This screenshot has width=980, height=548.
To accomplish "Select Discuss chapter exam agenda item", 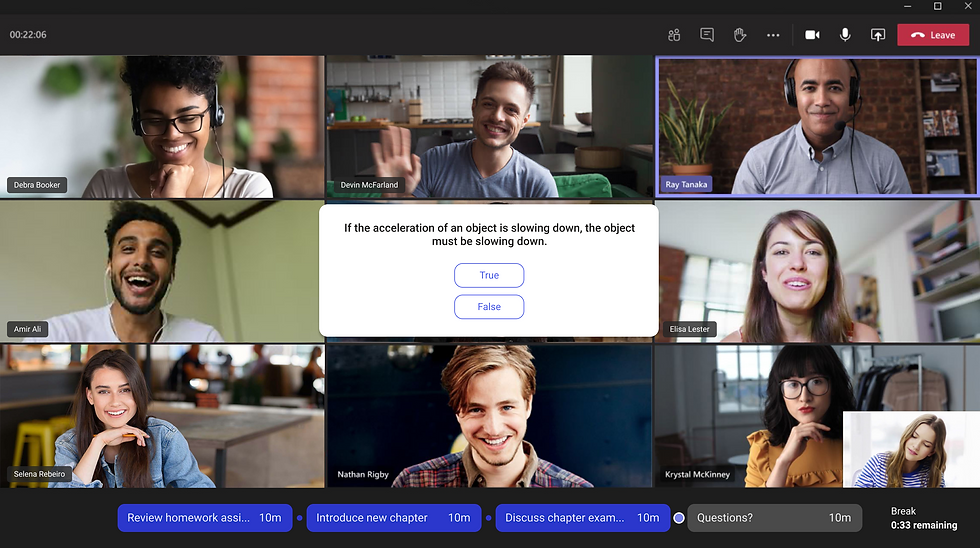I will point(582,518).
